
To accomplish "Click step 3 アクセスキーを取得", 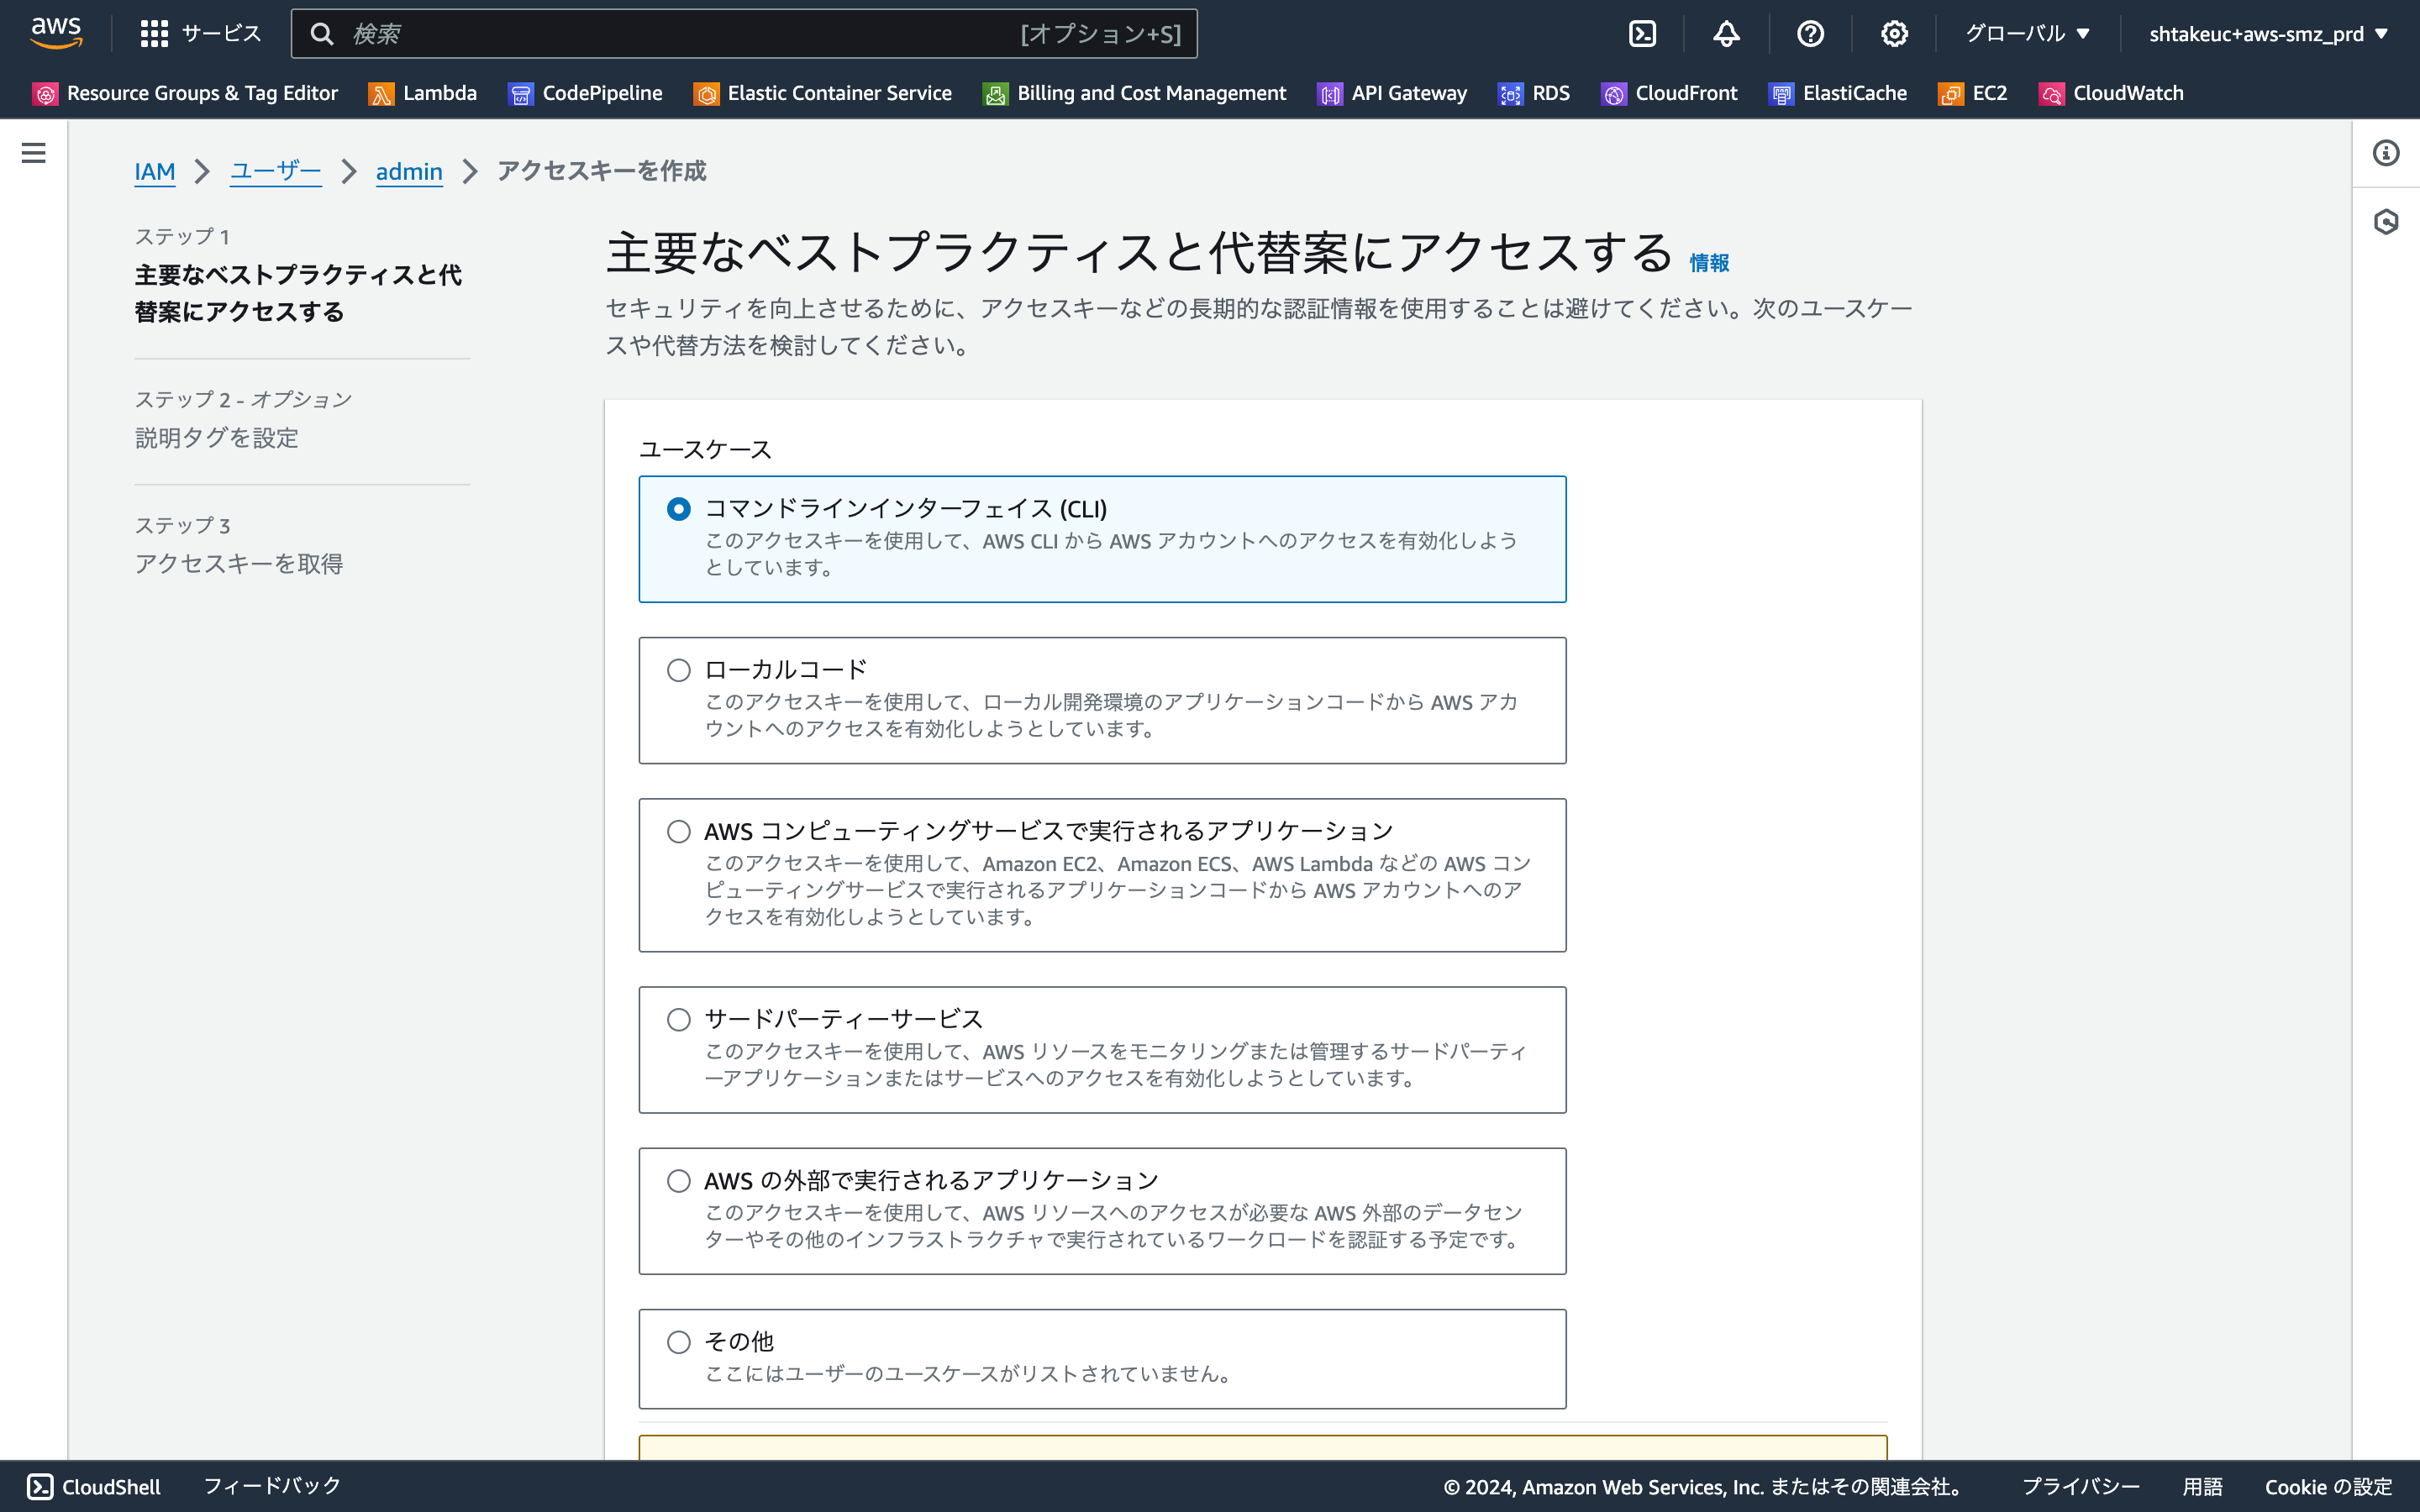I will point(239,564).
